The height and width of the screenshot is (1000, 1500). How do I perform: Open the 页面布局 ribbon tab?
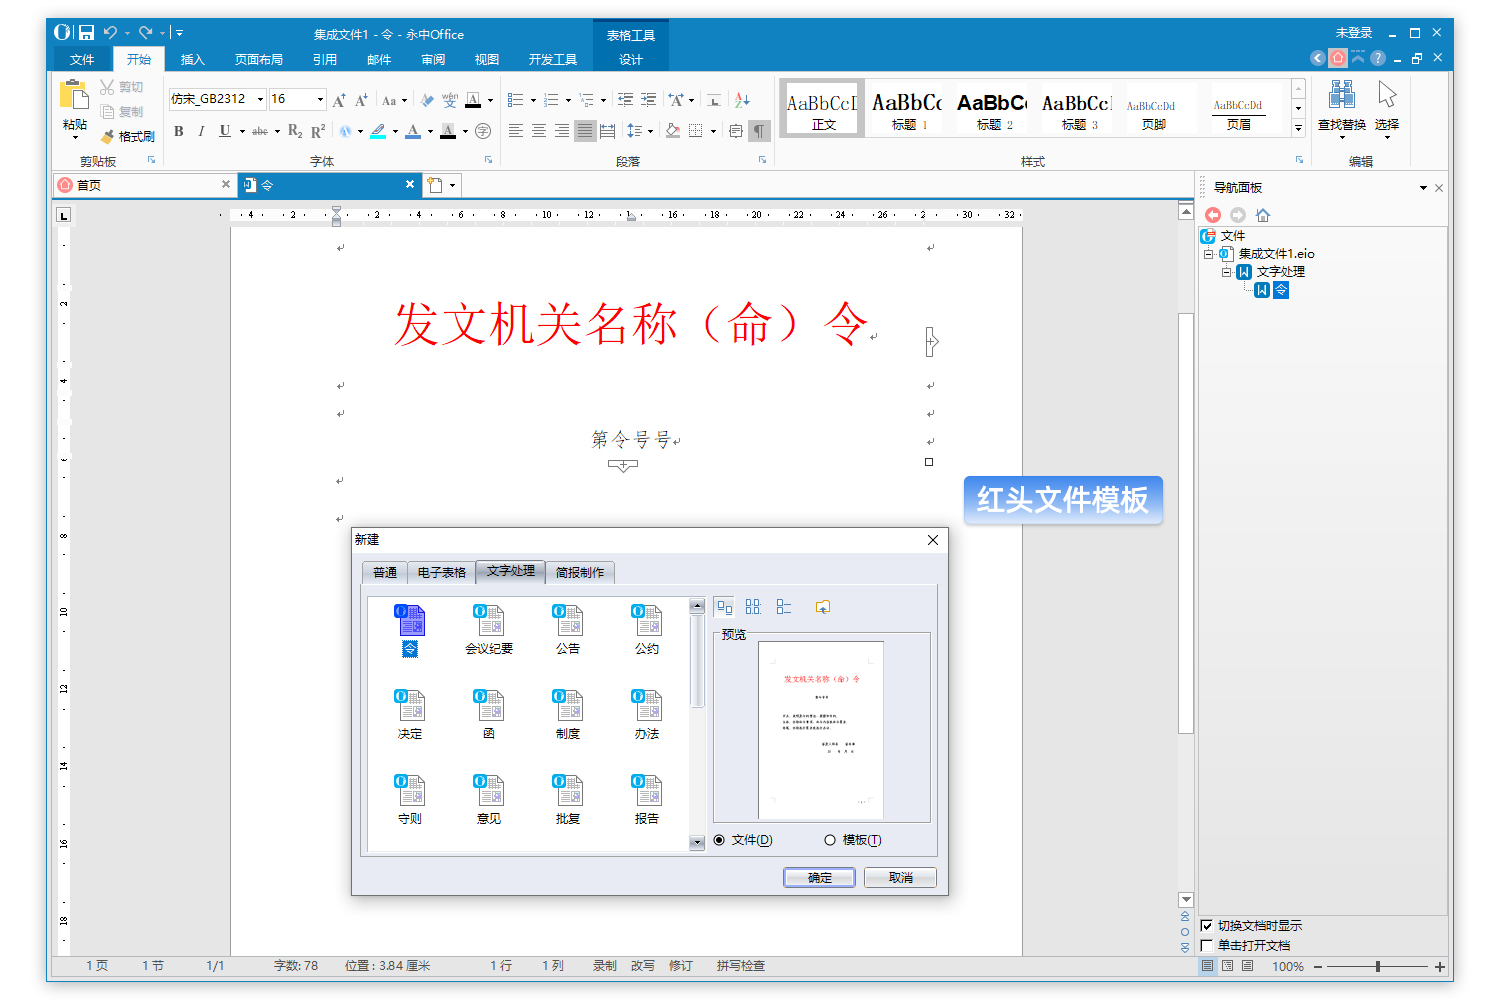click(x=258, y=58)
